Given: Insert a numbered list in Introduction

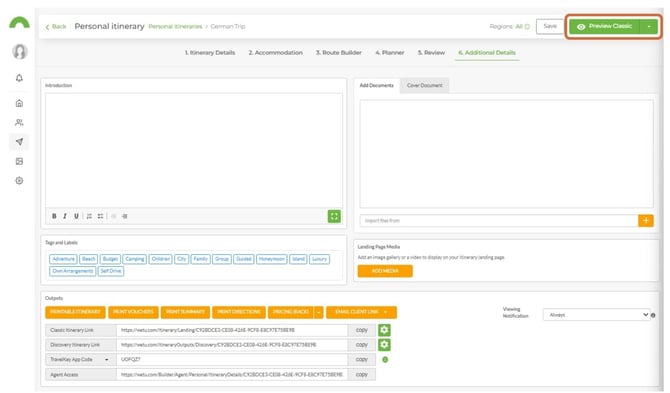Looking at the screenshot, I should click(x=89, y=216).
